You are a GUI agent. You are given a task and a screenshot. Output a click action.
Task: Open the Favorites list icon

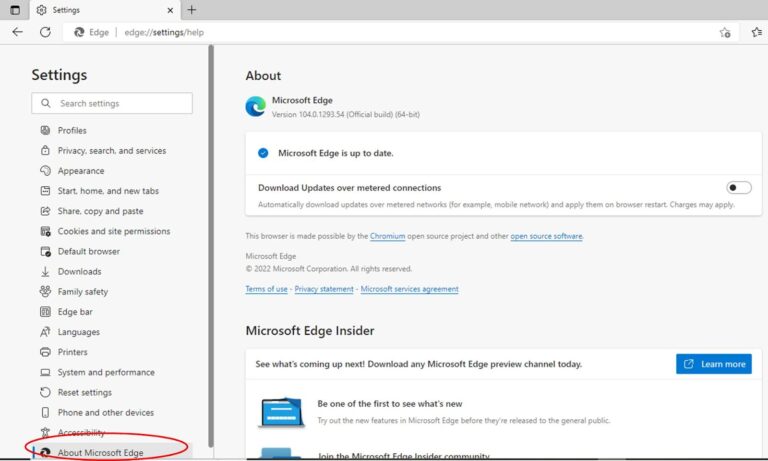pyautogui.click(x=757, y=32)
